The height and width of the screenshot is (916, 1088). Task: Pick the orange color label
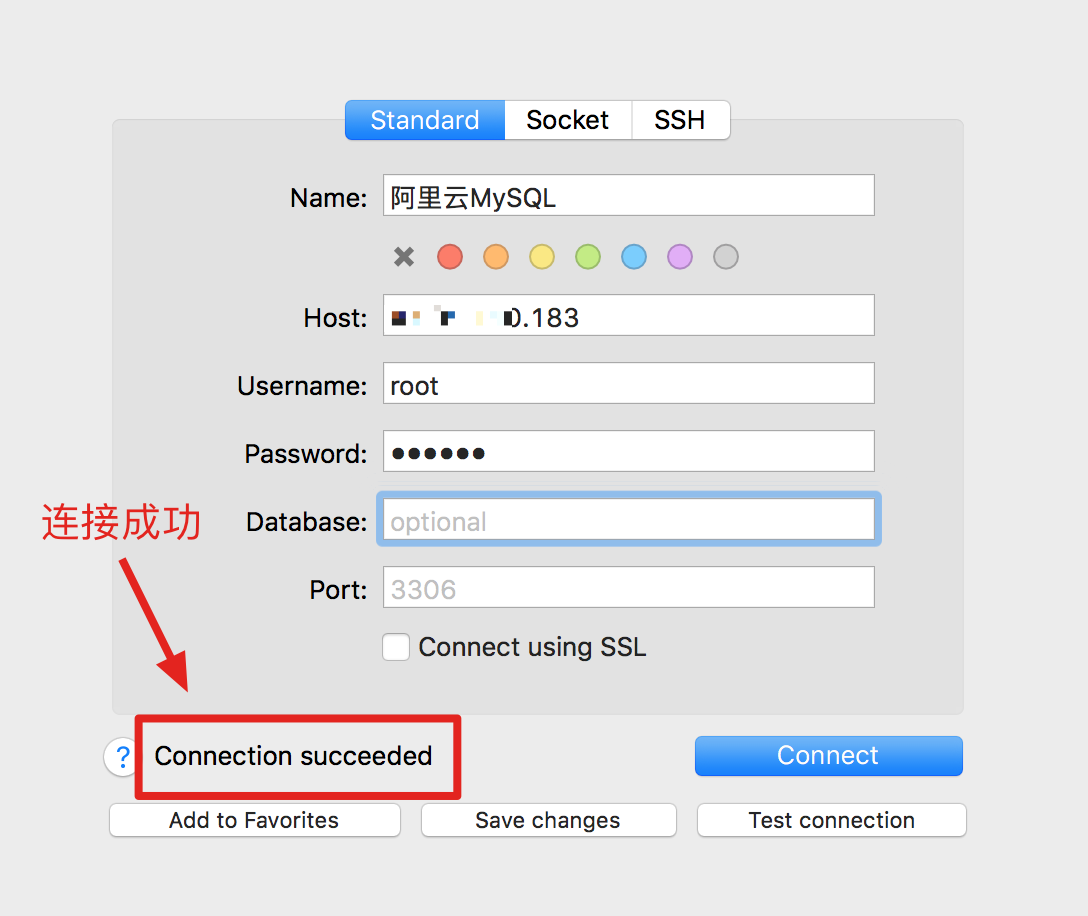point(495,257)
